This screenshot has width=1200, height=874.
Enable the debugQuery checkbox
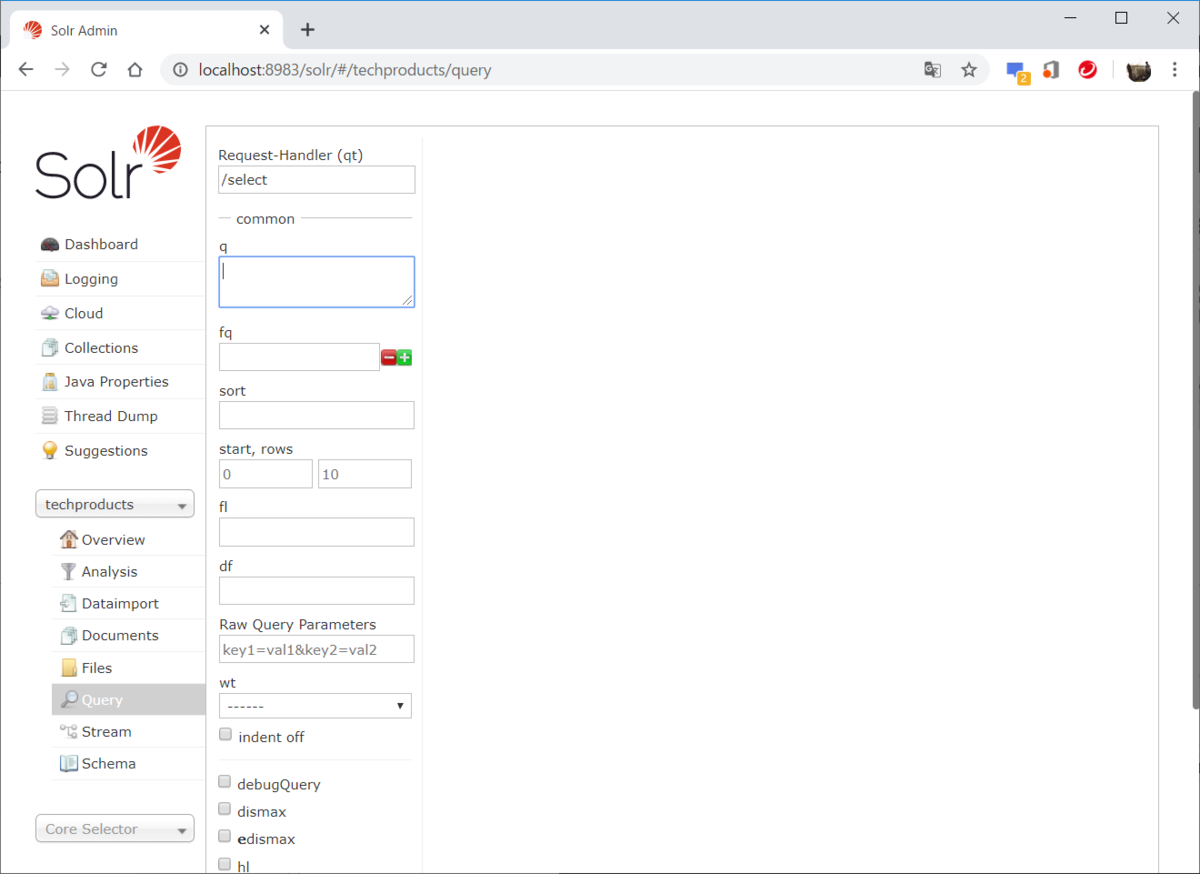click(x=225, y=782)
